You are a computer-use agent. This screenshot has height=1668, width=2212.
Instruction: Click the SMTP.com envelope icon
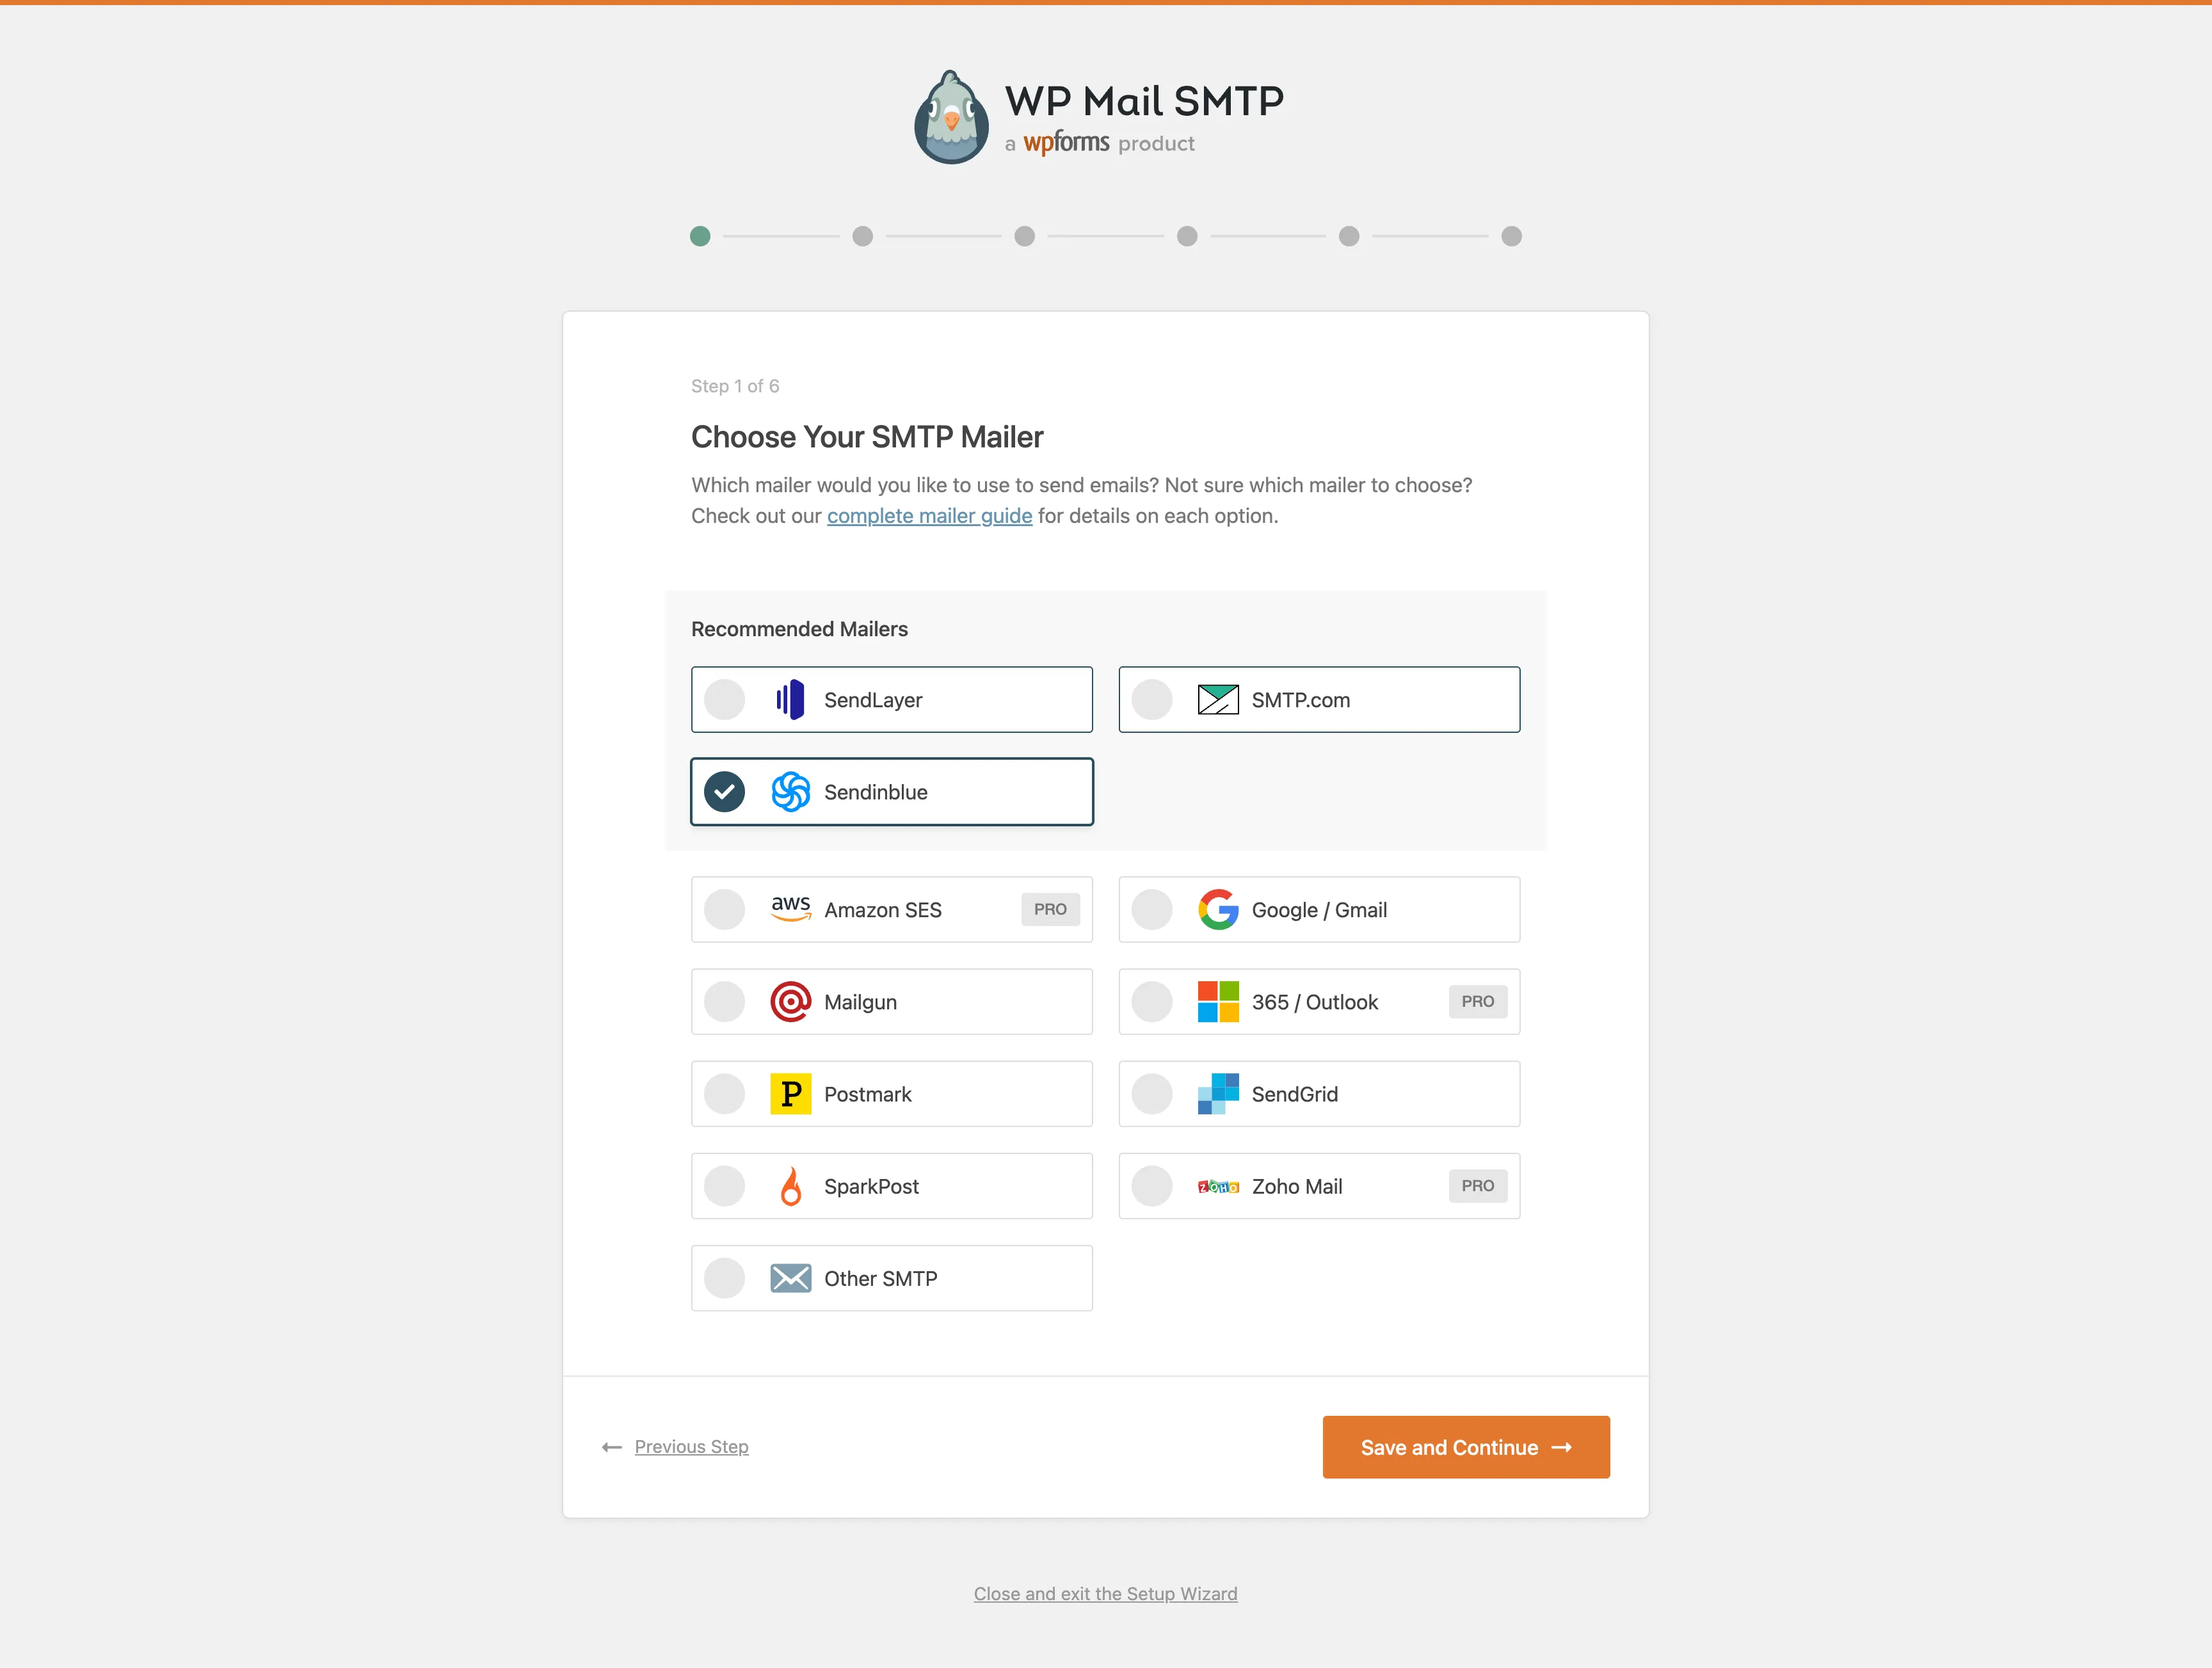coord(1218,699)
